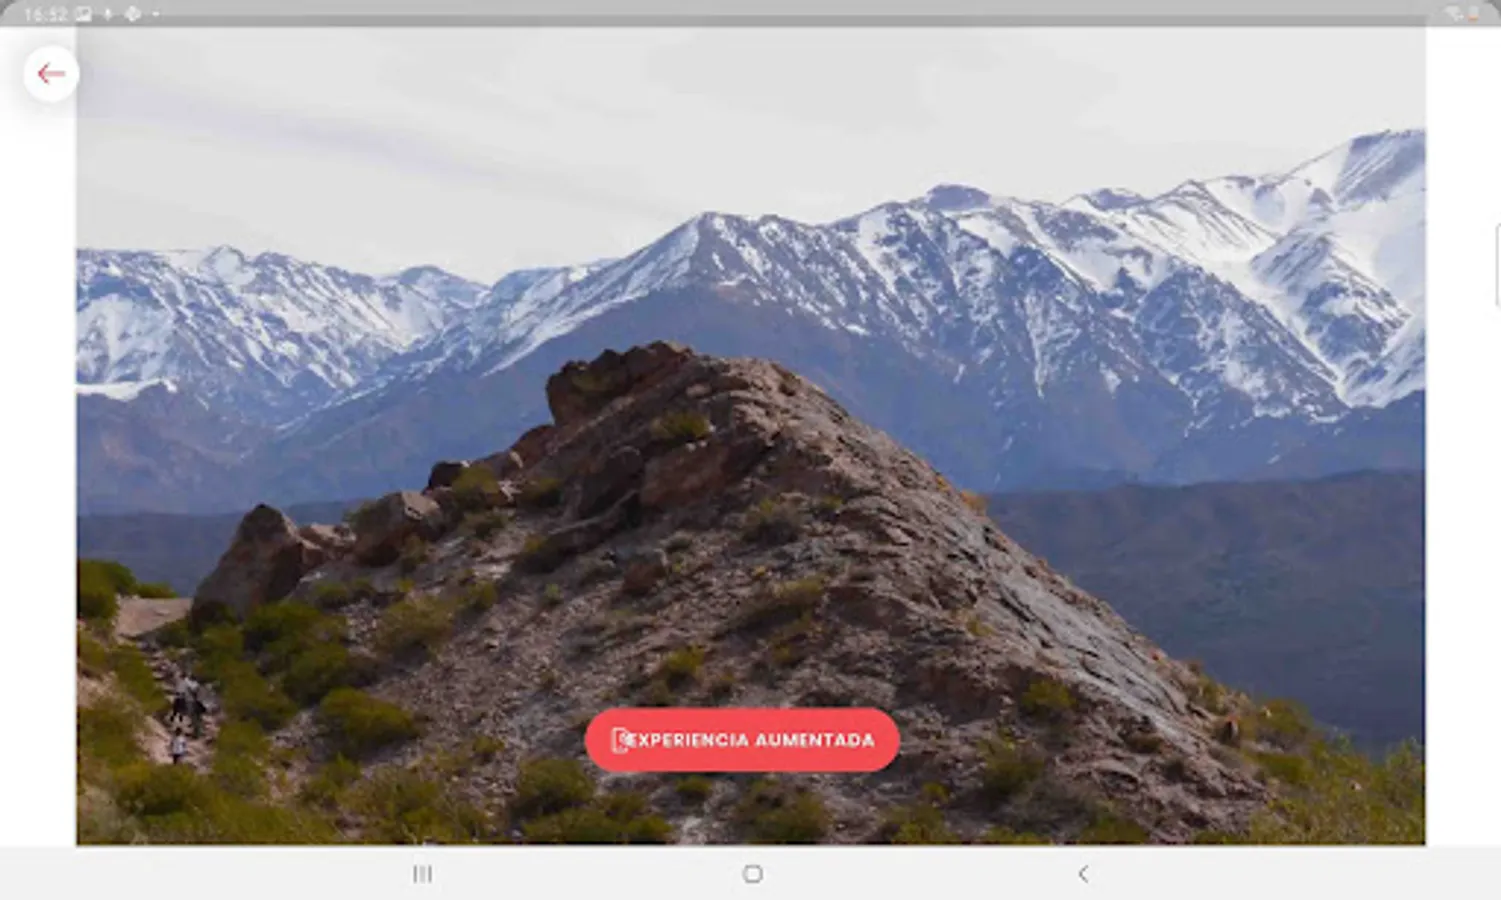The width and height of the screenshot is (1501, 900).
Task: Check the status bar clock
Action: tap(44, 14)
